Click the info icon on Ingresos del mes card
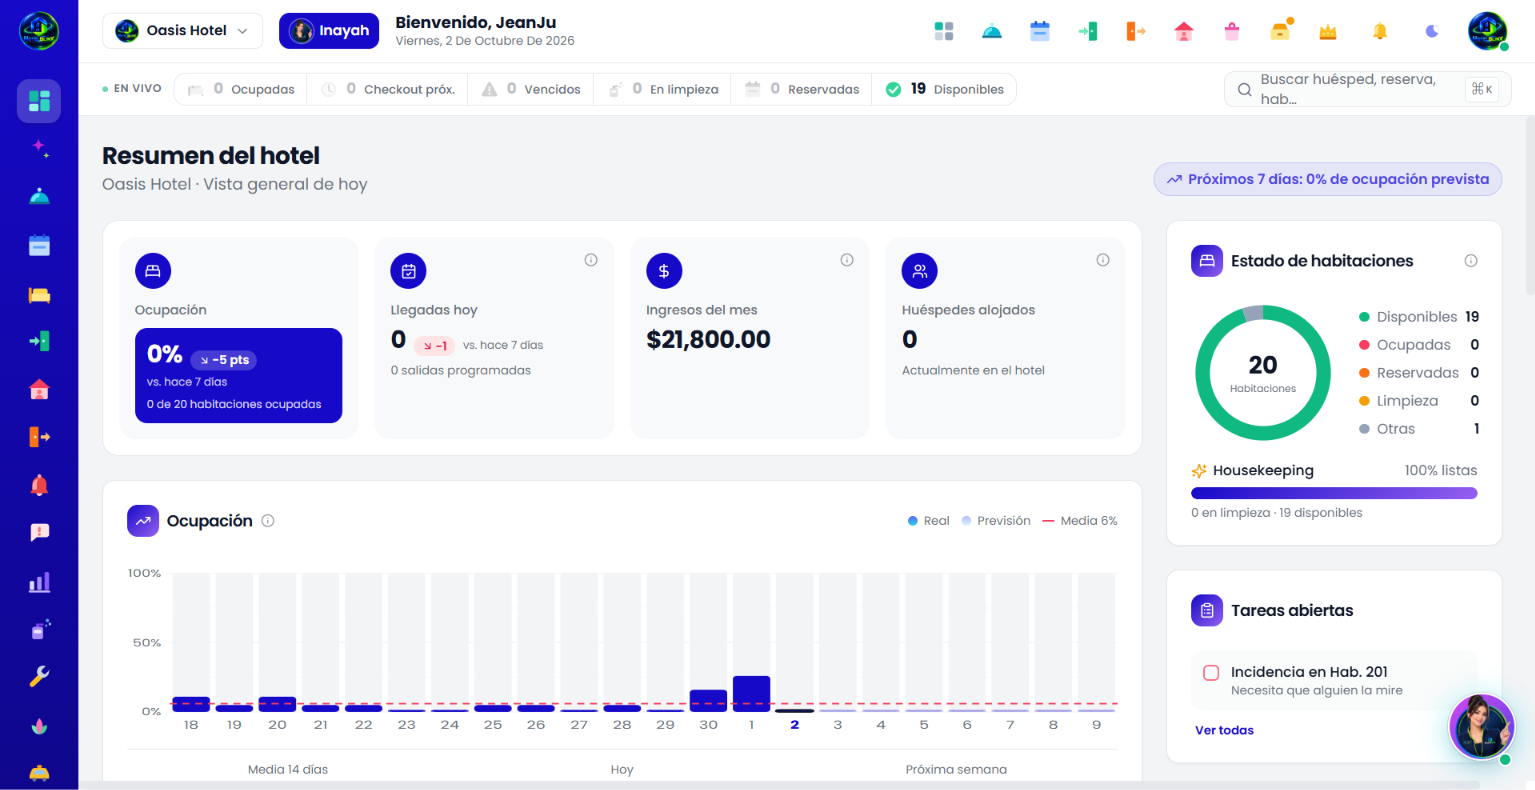Screen dimensions: 1535x790 [x=847, y=260]
